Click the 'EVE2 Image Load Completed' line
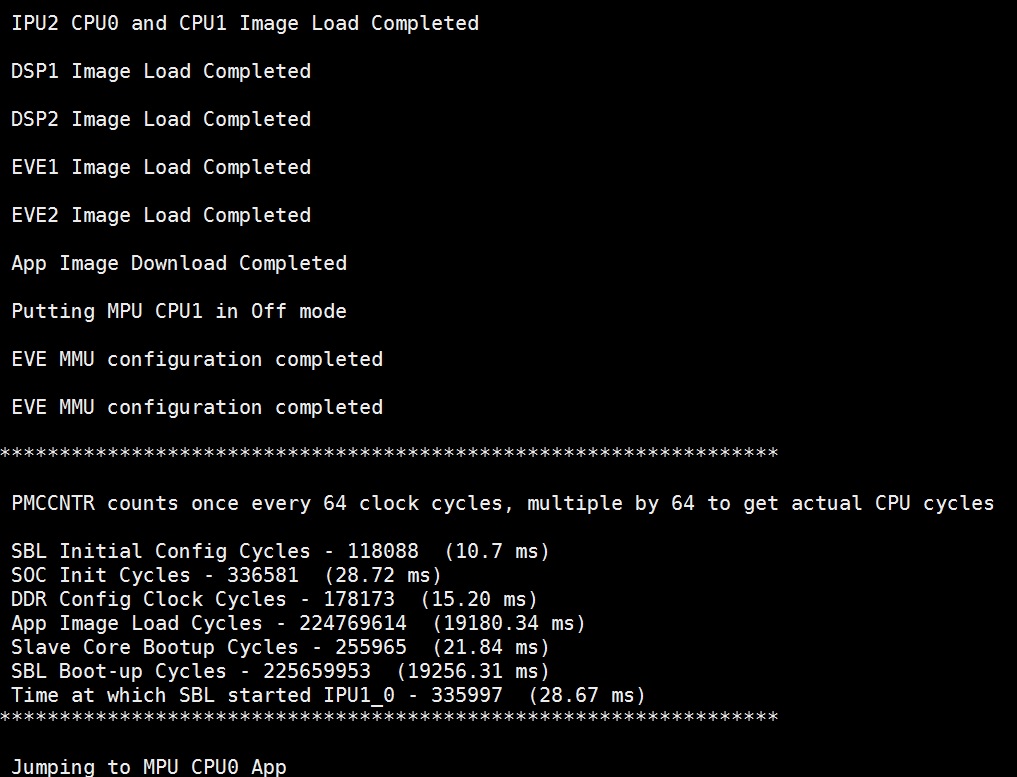Screen dimensions: 1017x777 tap(161, 215)
